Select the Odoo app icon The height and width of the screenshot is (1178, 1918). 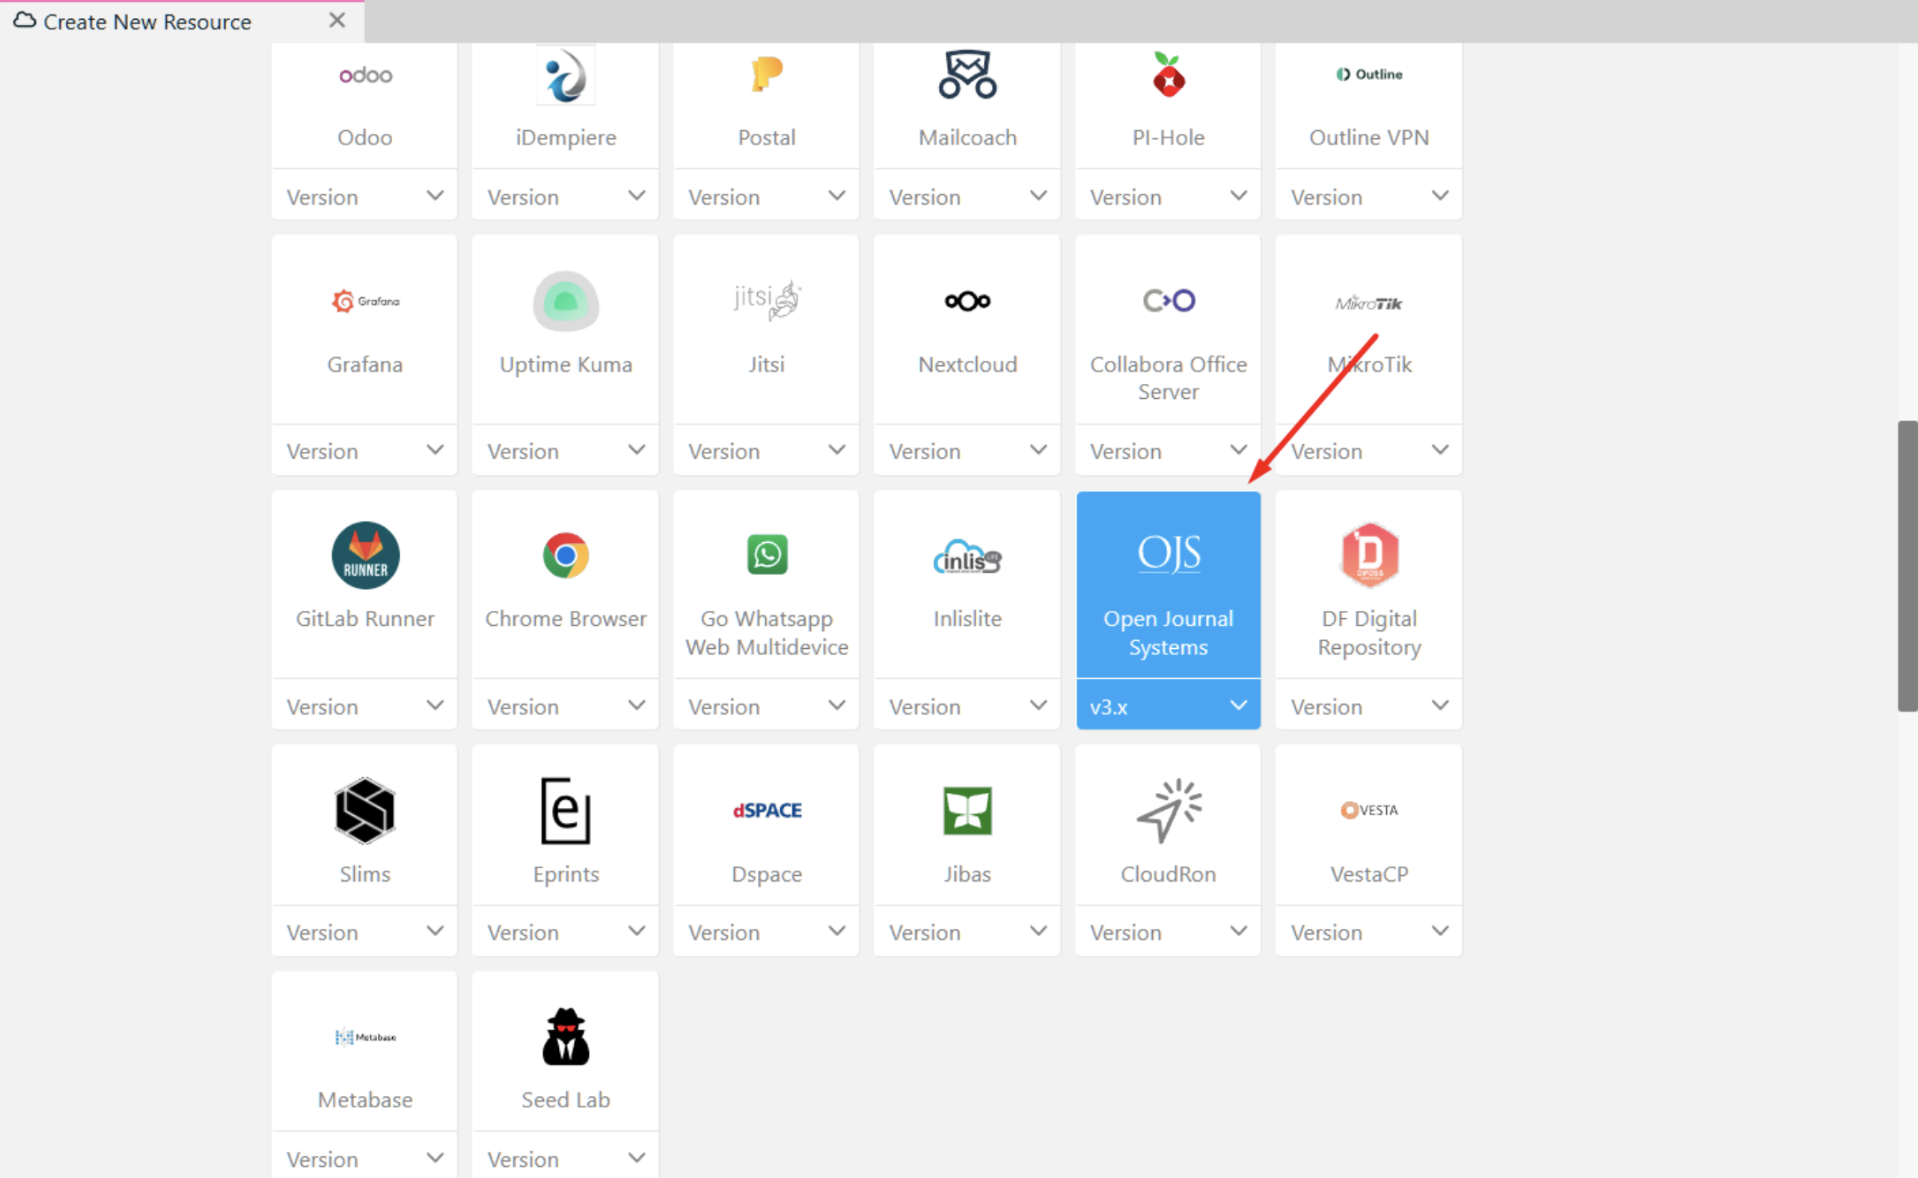pos(365,75)
